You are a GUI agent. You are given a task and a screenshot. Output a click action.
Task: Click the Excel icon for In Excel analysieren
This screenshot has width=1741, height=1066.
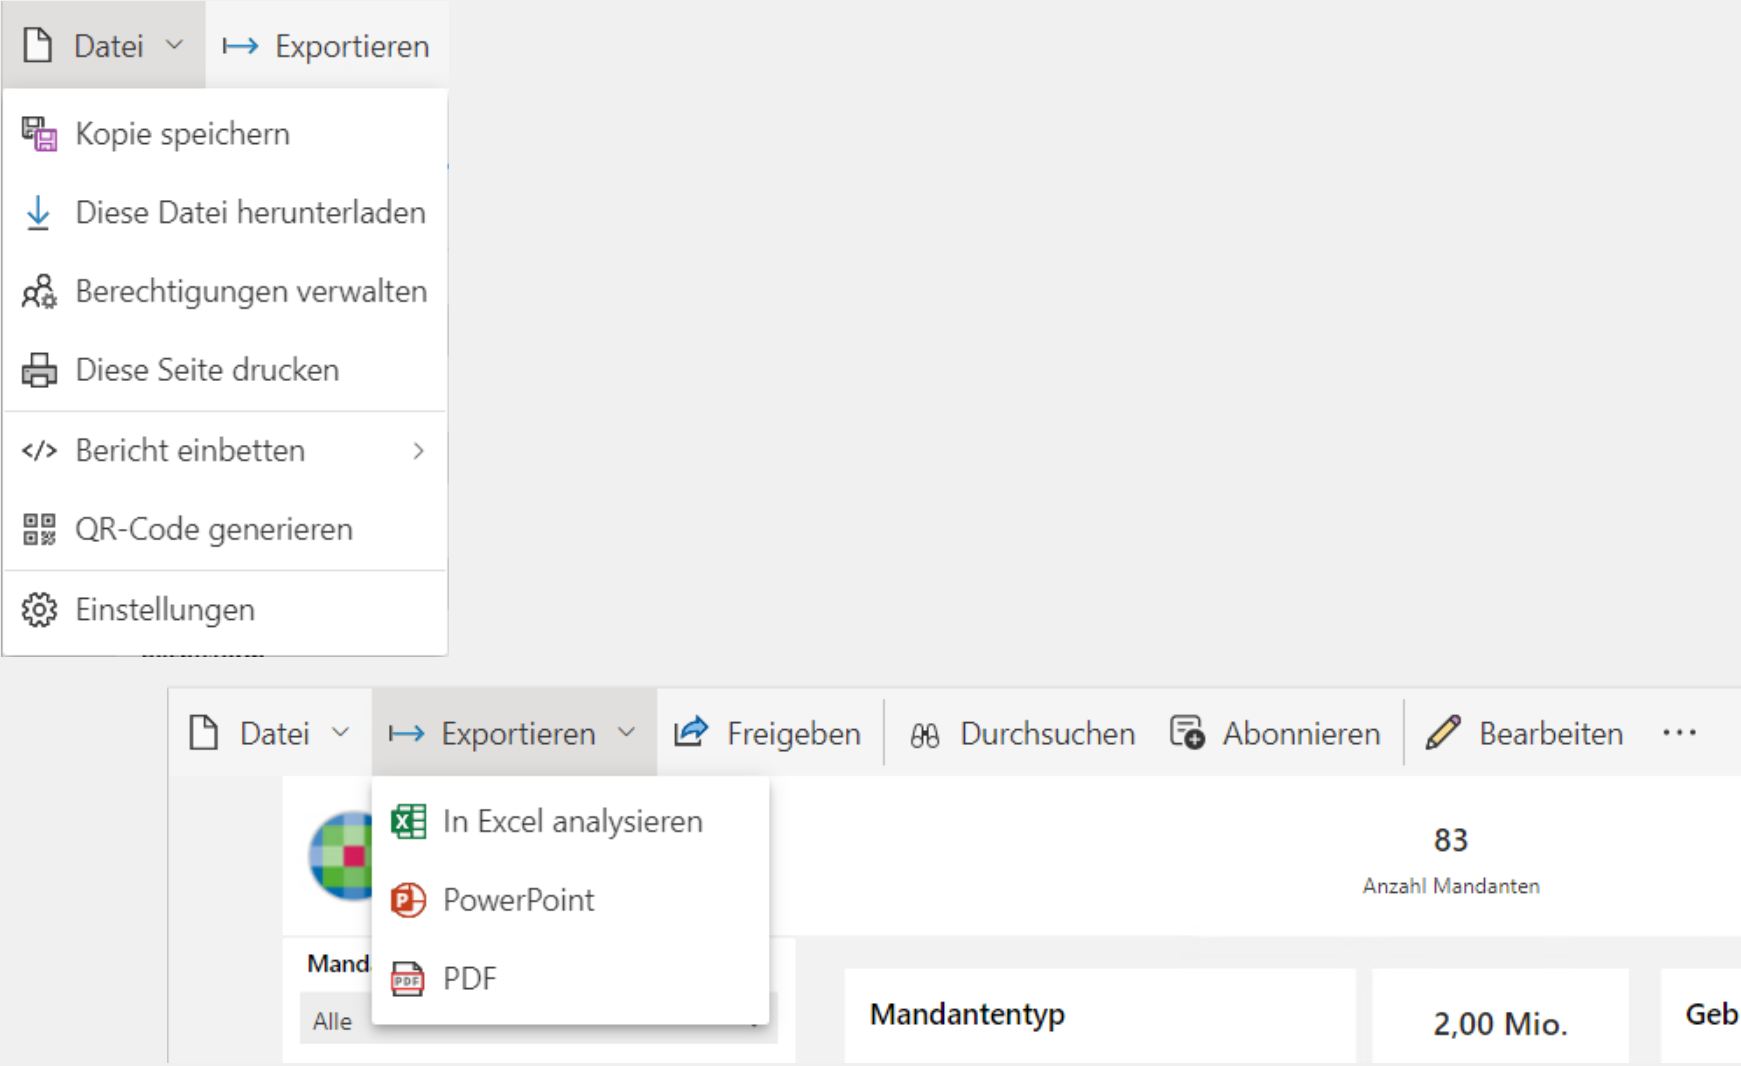pos(408,822)
